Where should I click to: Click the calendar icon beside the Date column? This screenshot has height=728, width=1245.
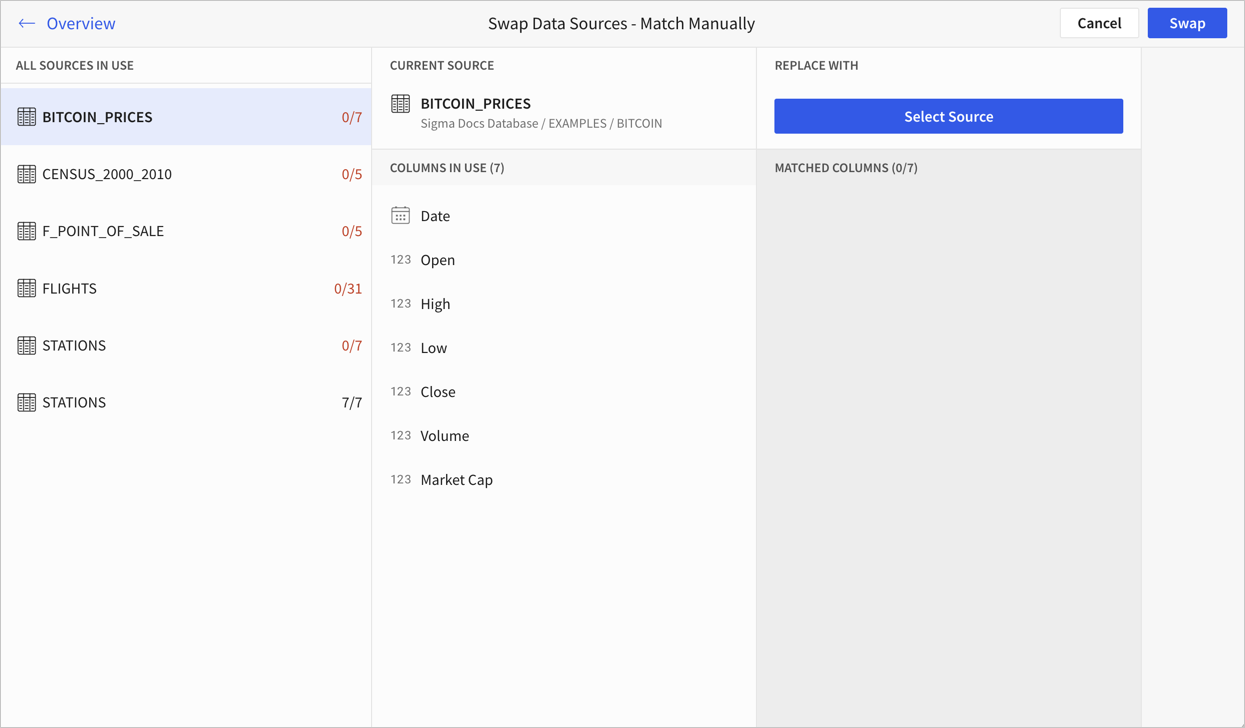(400, 215)
